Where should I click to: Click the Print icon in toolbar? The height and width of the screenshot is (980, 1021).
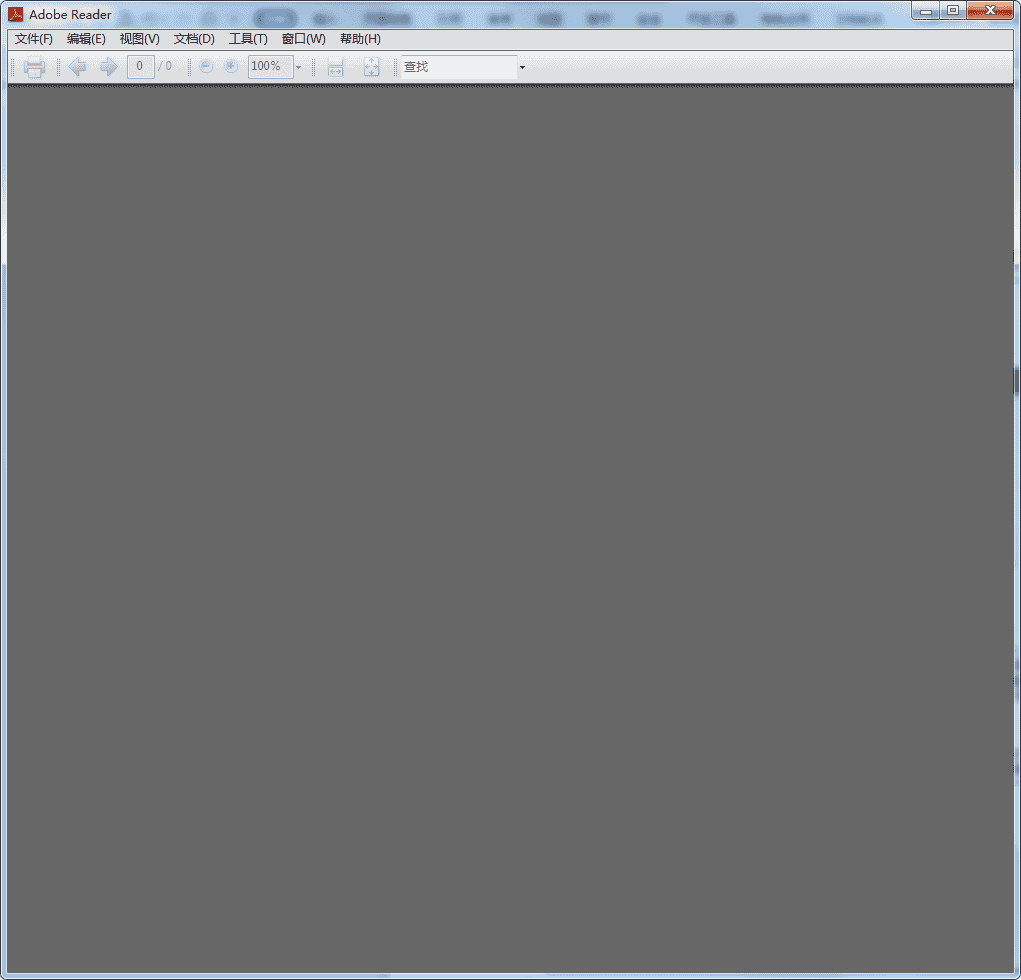tap(34, 67)
